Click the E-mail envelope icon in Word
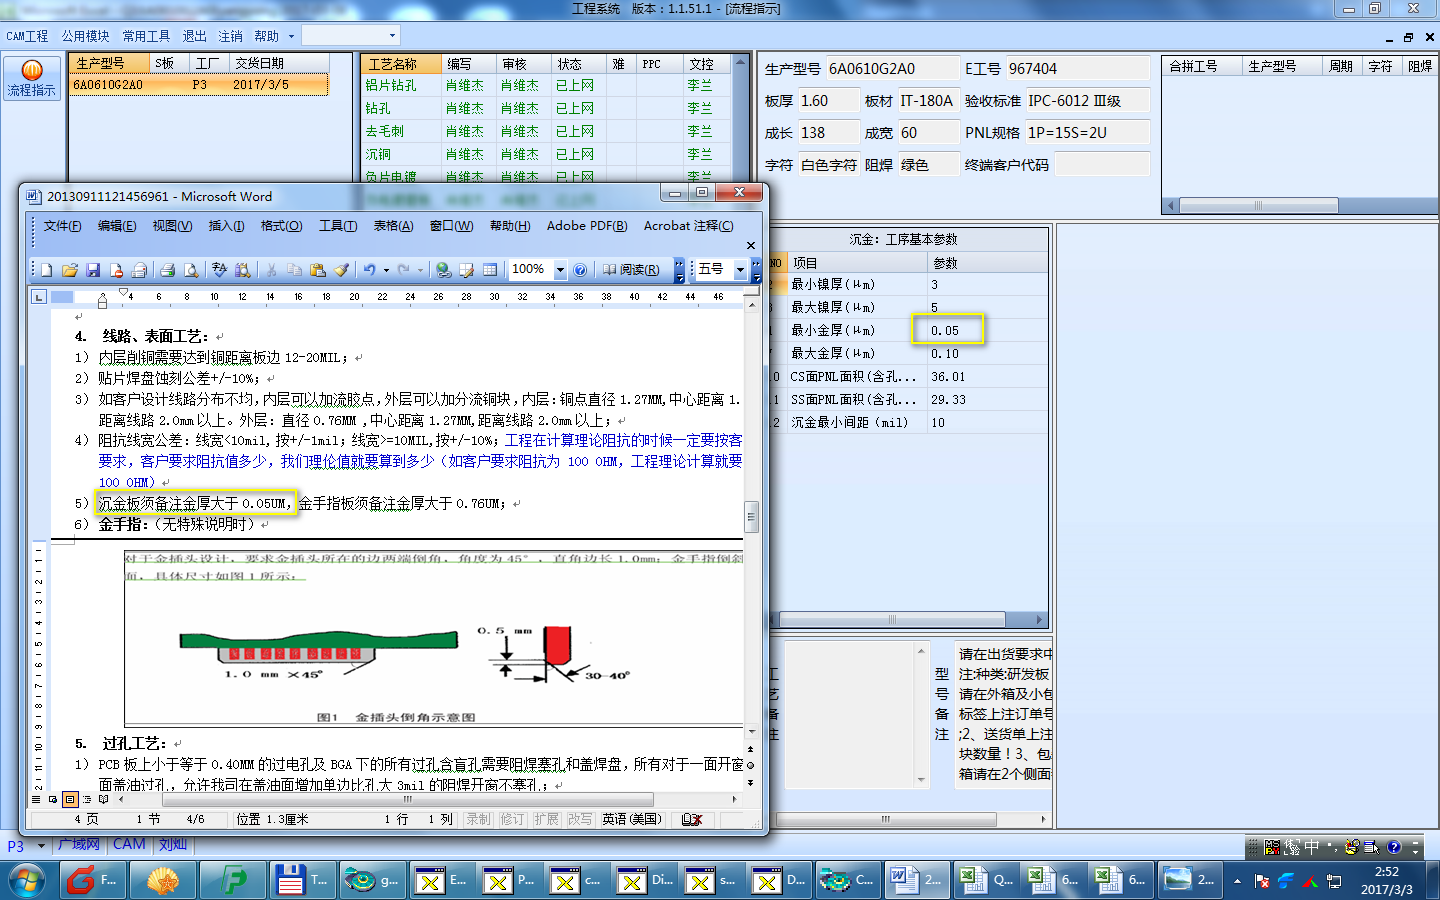 (140, 270)
